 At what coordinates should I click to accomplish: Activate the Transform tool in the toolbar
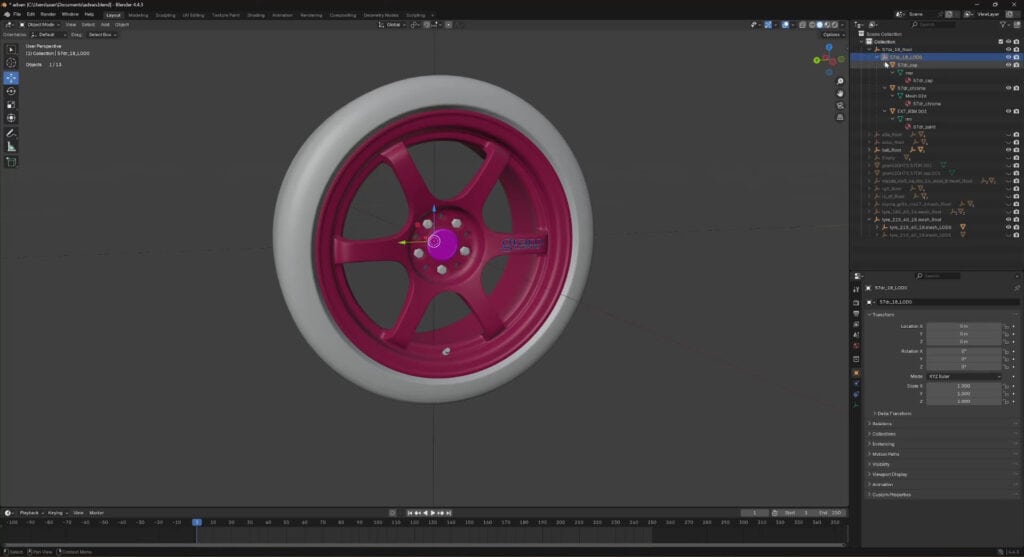pos(11,118)
